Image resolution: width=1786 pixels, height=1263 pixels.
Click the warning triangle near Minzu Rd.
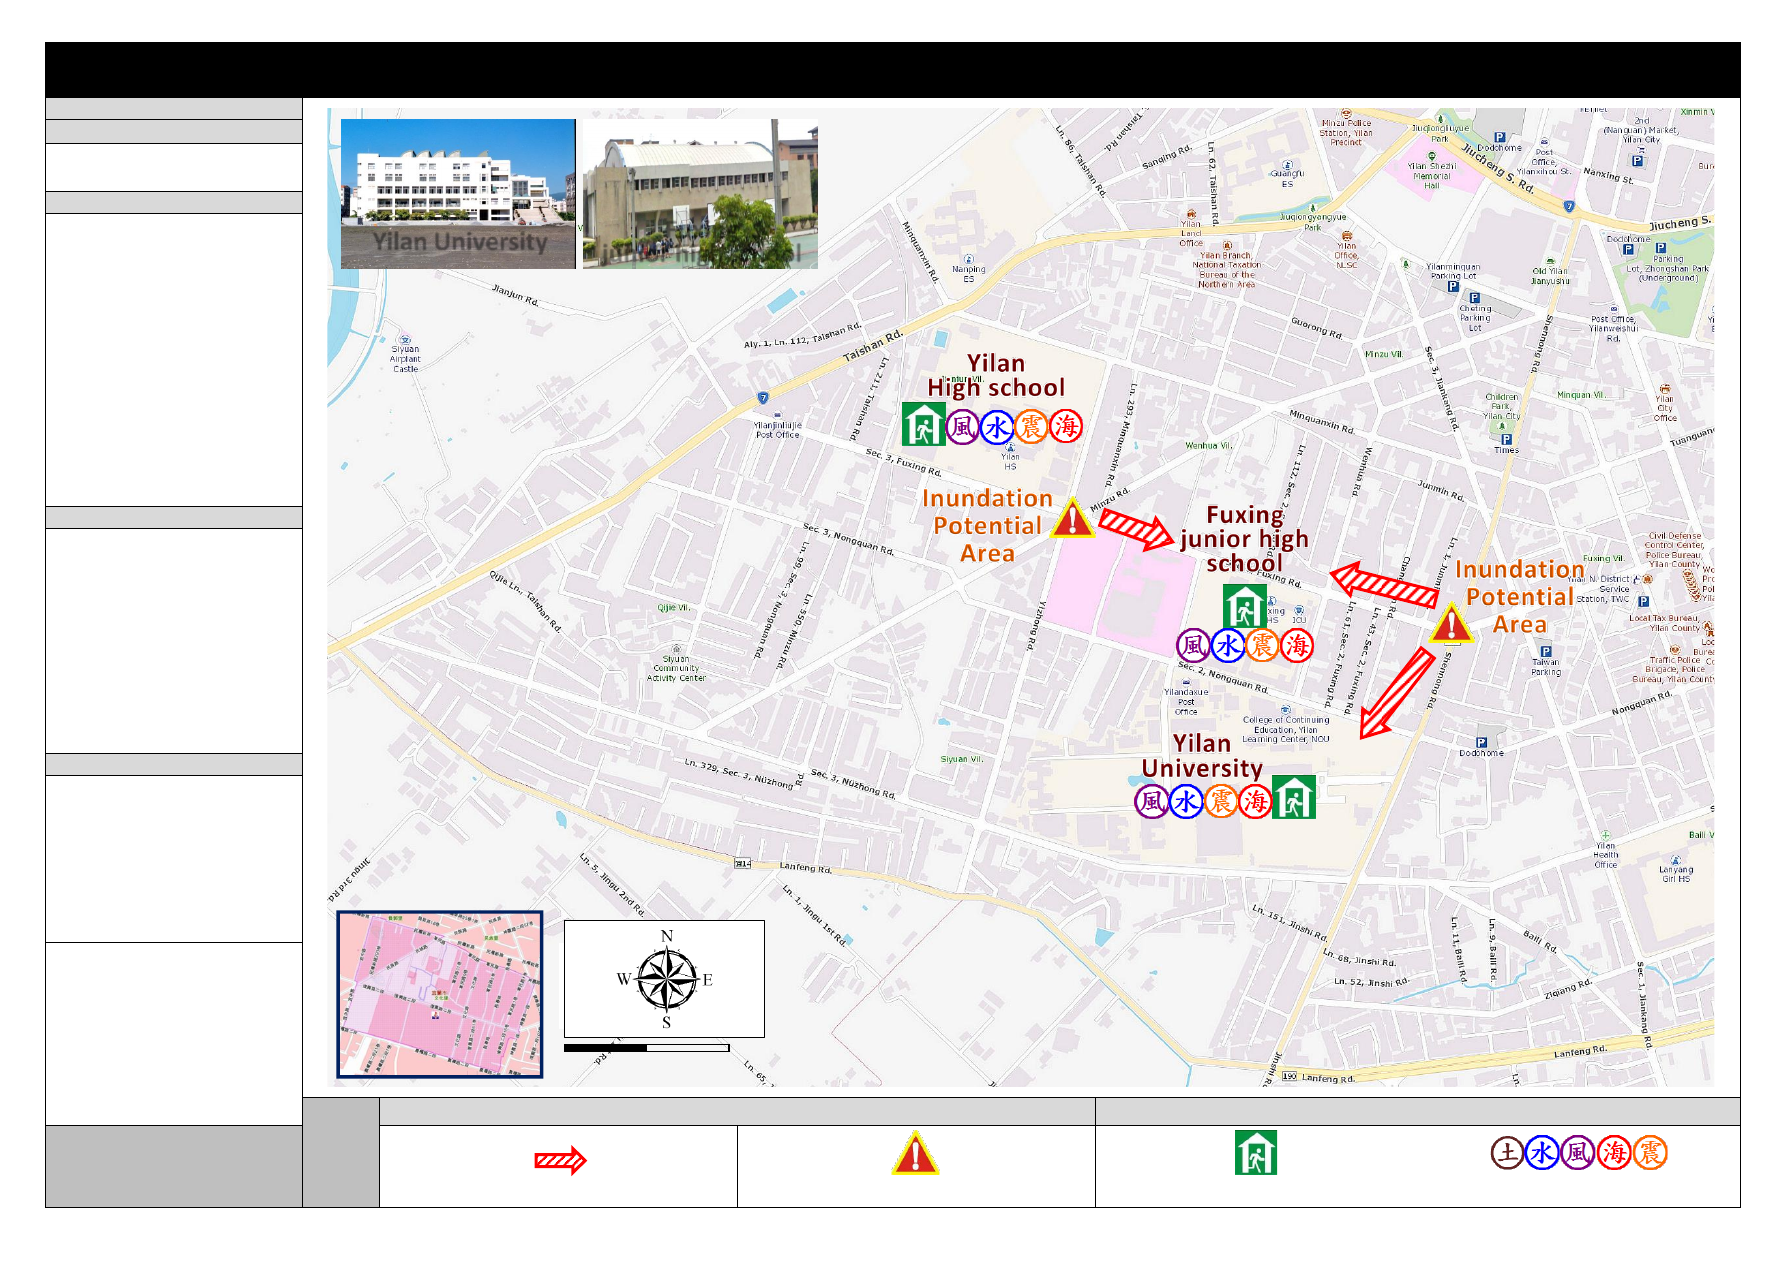(x=1073, y=518)
